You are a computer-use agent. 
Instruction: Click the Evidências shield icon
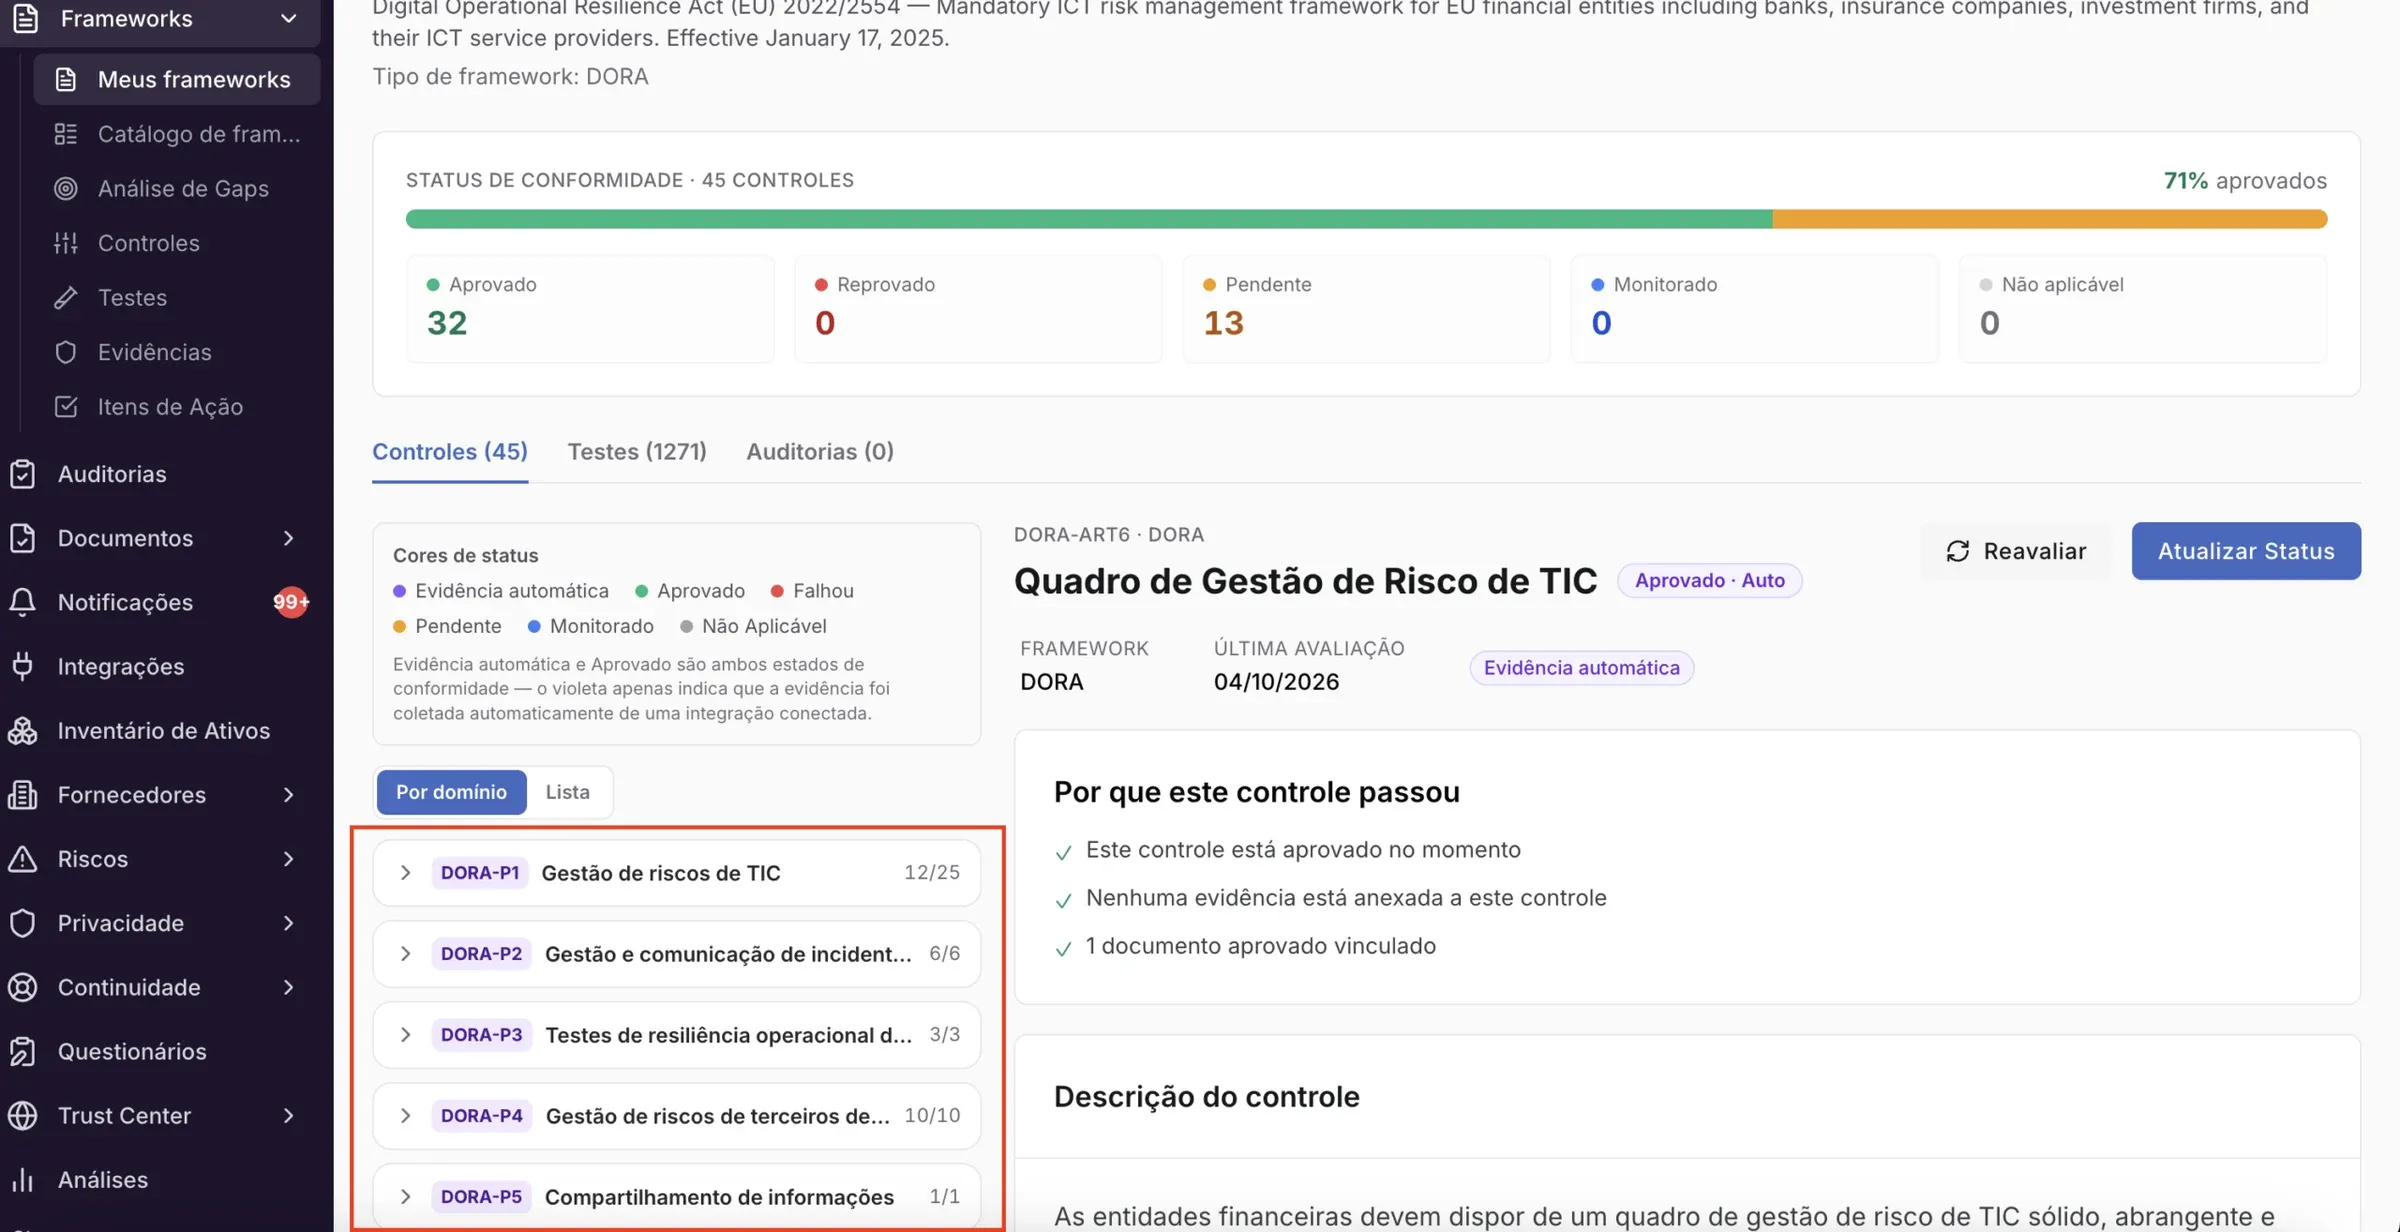coord(66,352)
